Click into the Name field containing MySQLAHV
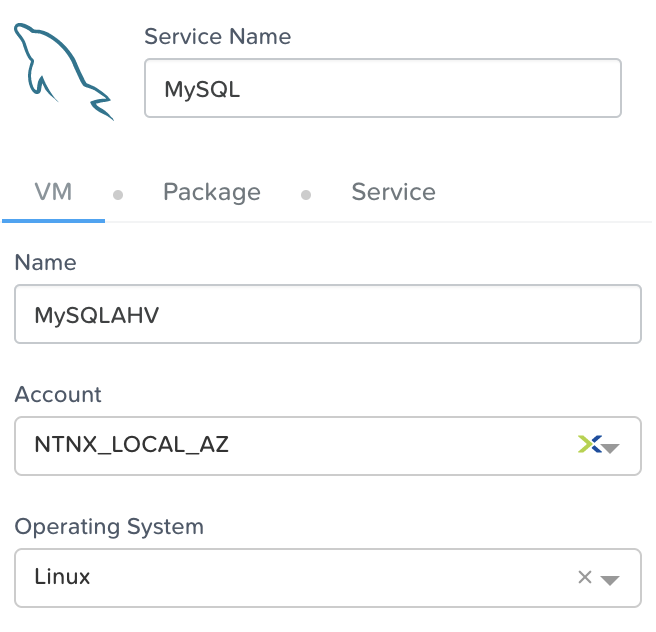Viewport: 656px width, 632px height. pyautogui.click(x=328, y=314)
